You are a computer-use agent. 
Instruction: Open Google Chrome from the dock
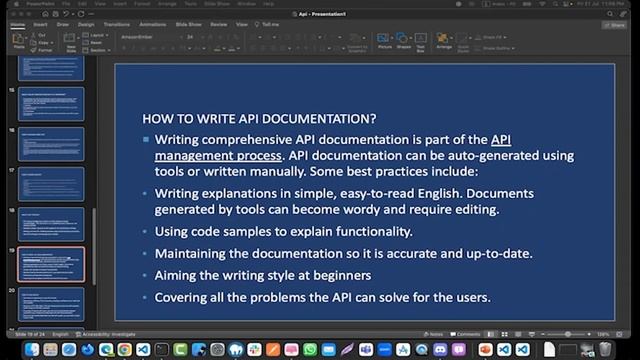124,349
